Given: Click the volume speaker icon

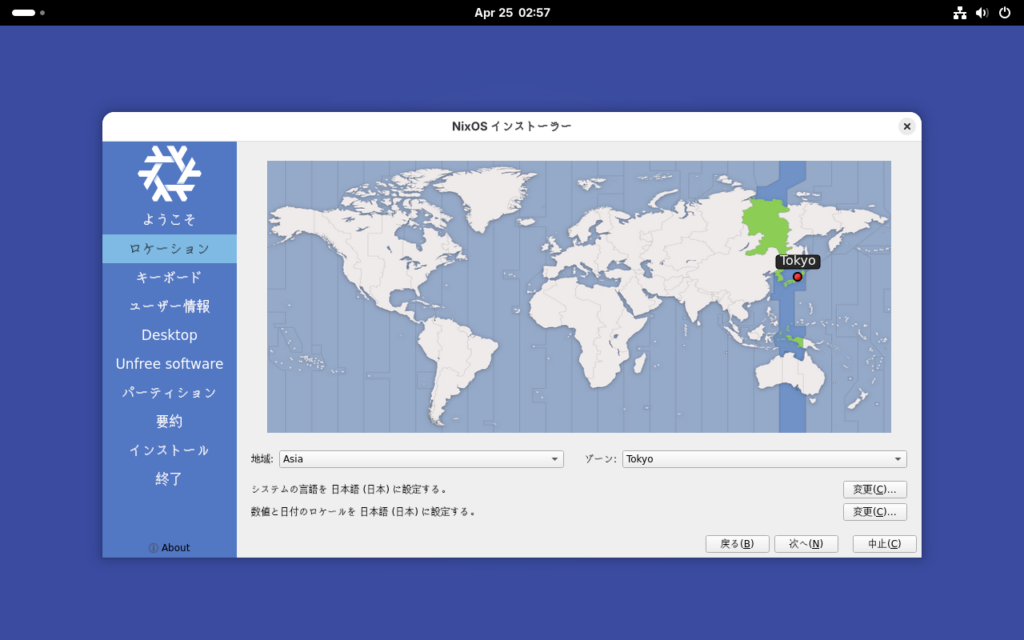Looking at the screenshot, I should [981, 13].
